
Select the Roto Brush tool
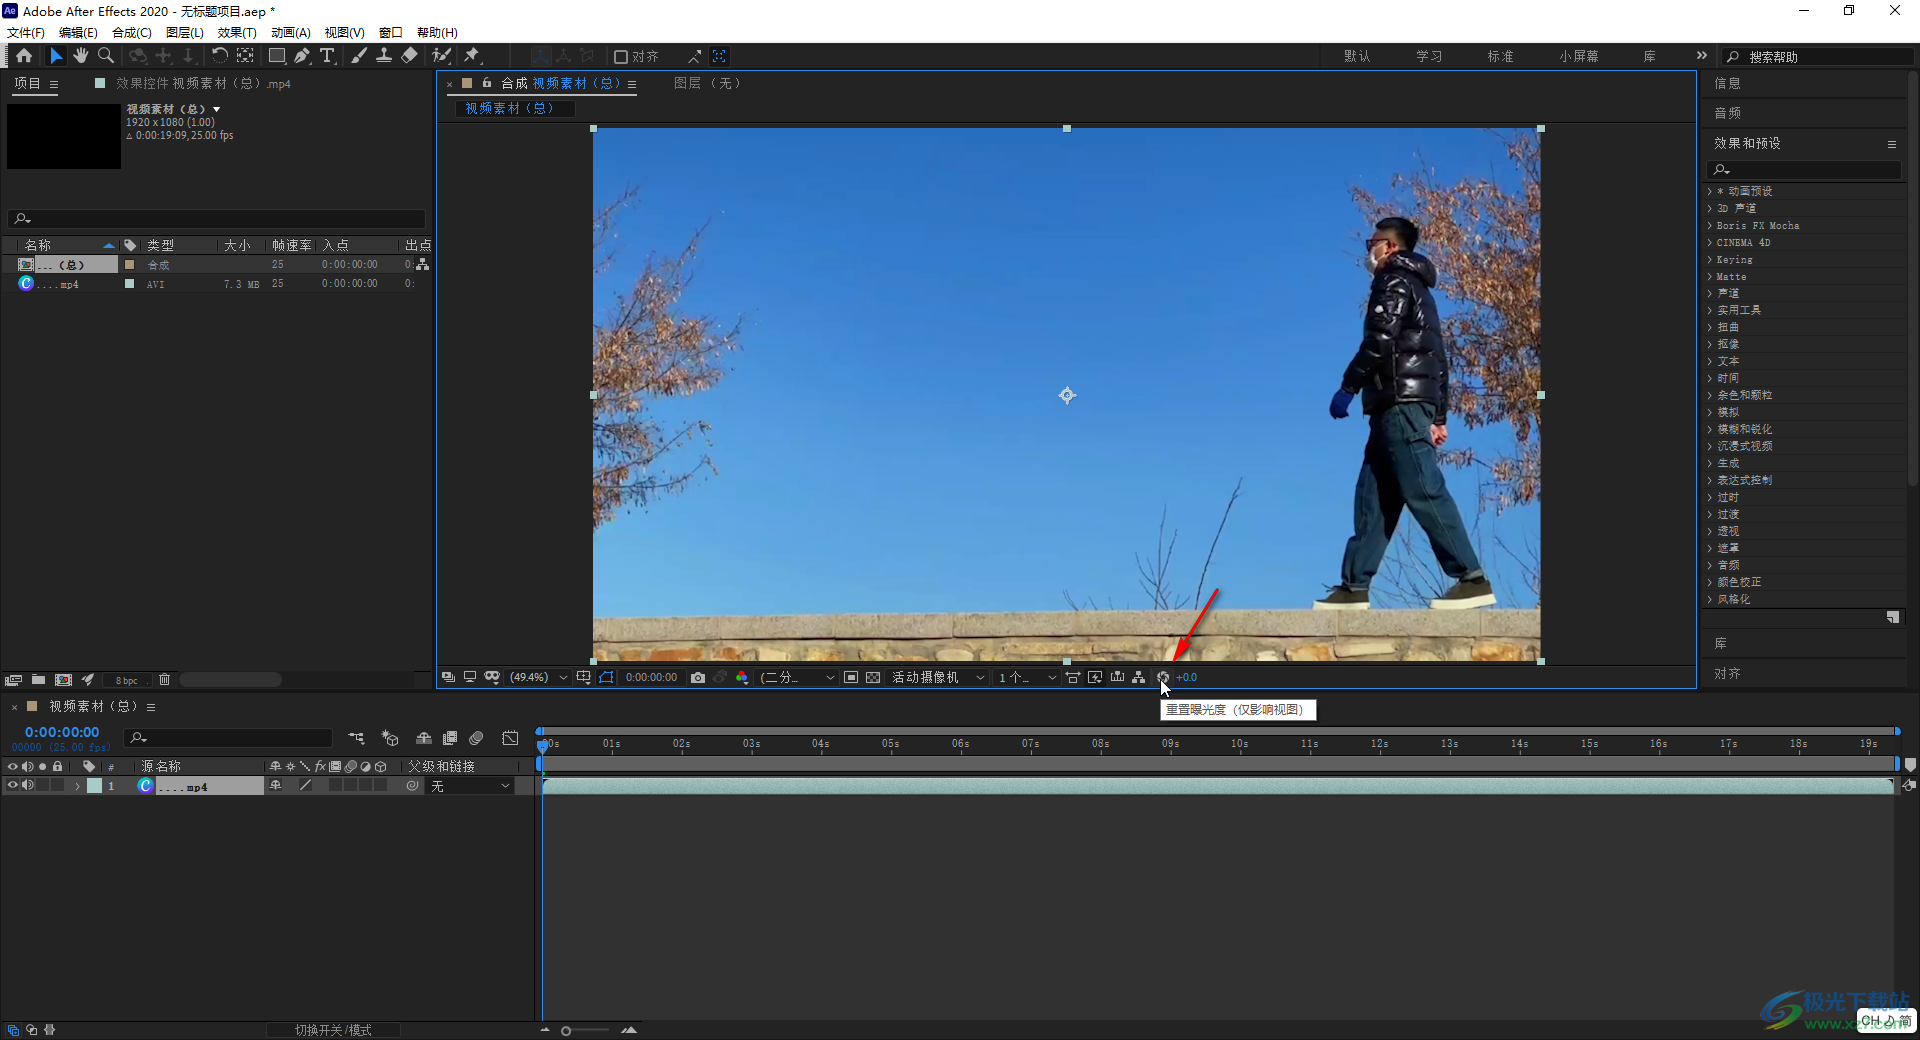click(x=441, y=56)
